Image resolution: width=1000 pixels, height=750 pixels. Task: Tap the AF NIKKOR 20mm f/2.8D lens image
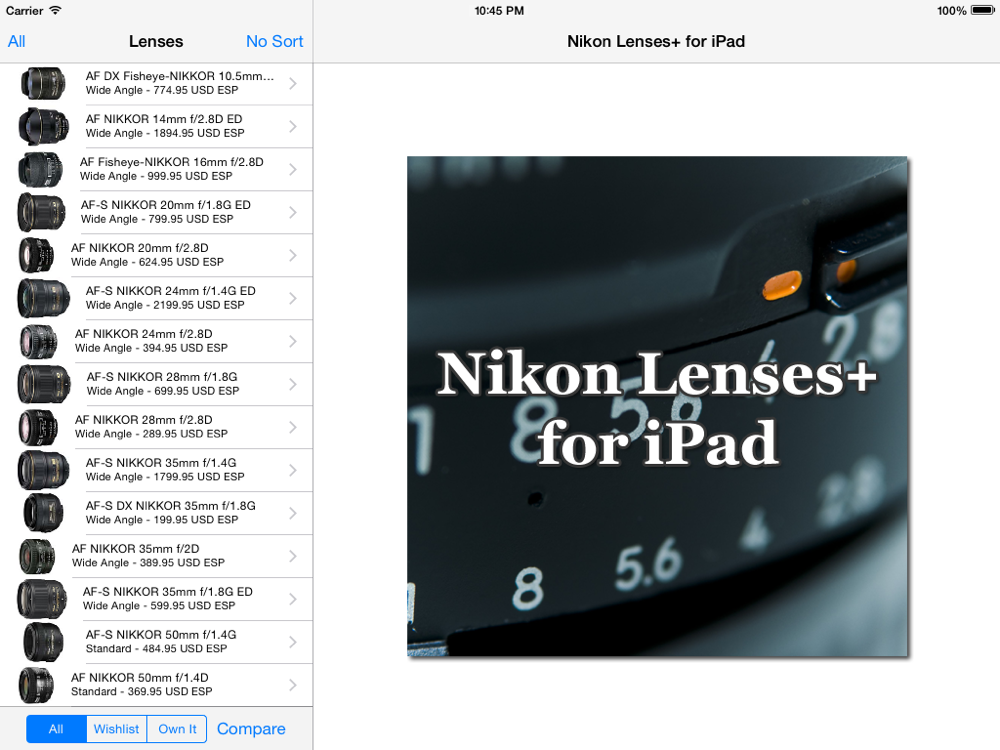tap(36, 255)
